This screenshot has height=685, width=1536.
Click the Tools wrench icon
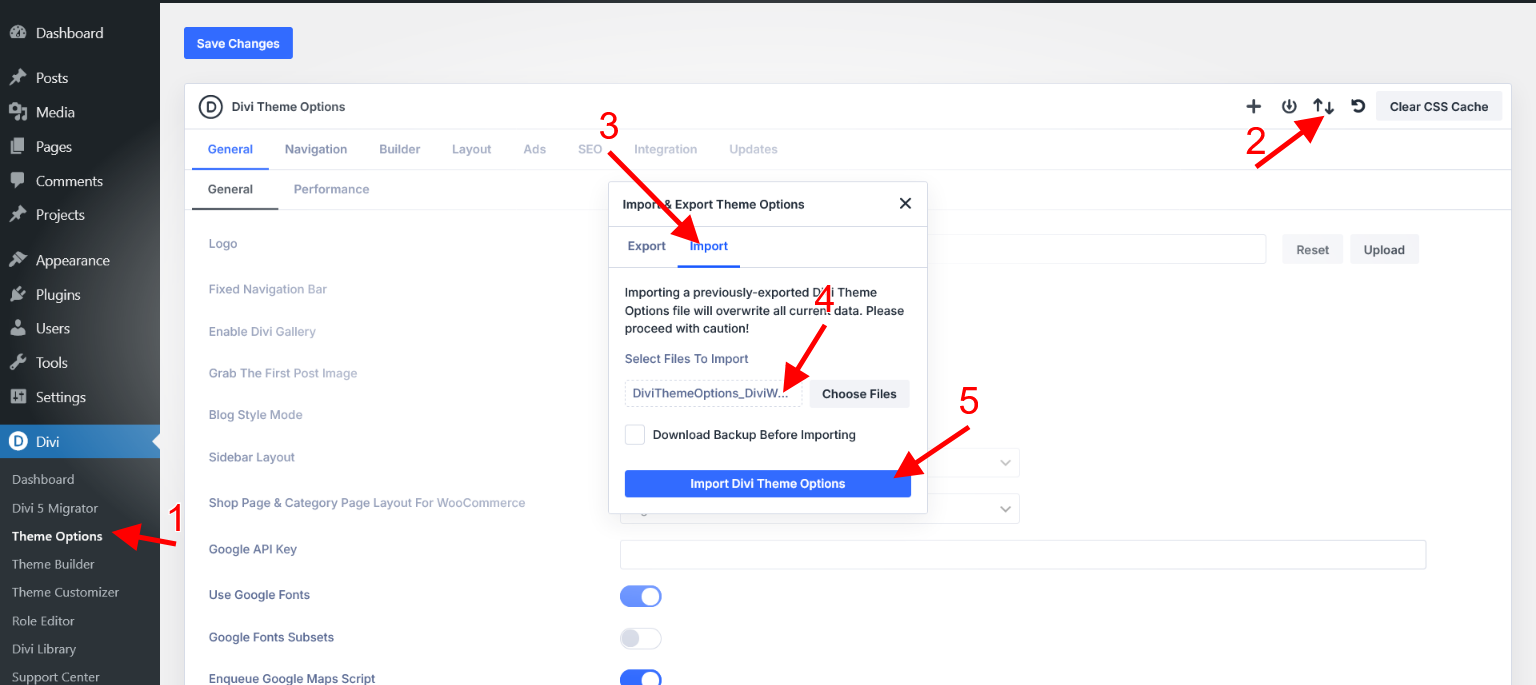point(17,363)
